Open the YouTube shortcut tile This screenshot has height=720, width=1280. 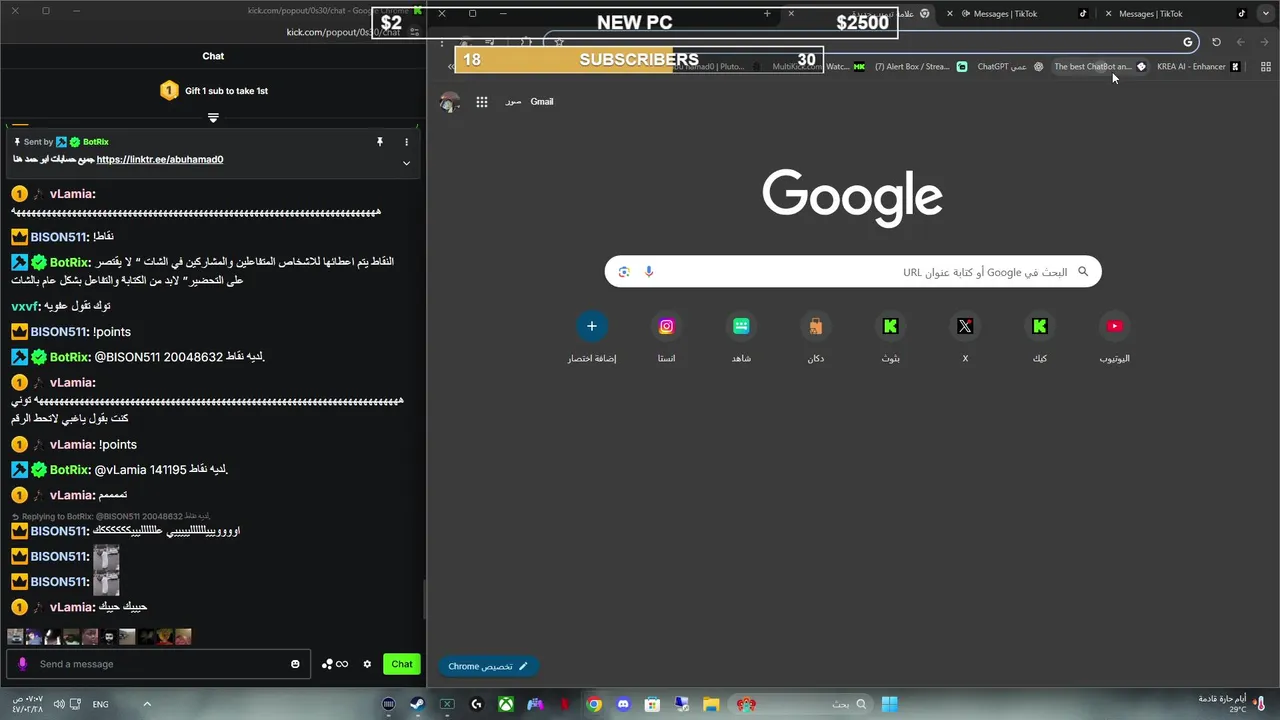pos(1114,337)
